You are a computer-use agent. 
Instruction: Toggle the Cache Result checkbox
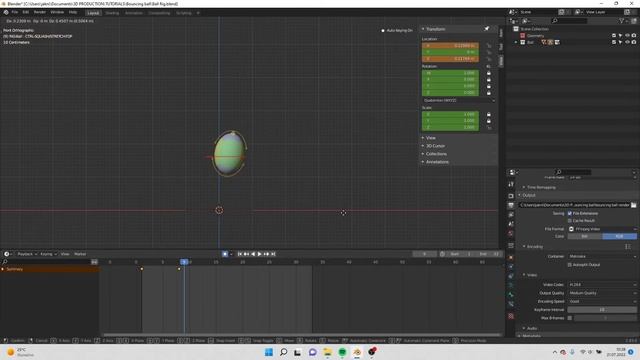(570, 221)
